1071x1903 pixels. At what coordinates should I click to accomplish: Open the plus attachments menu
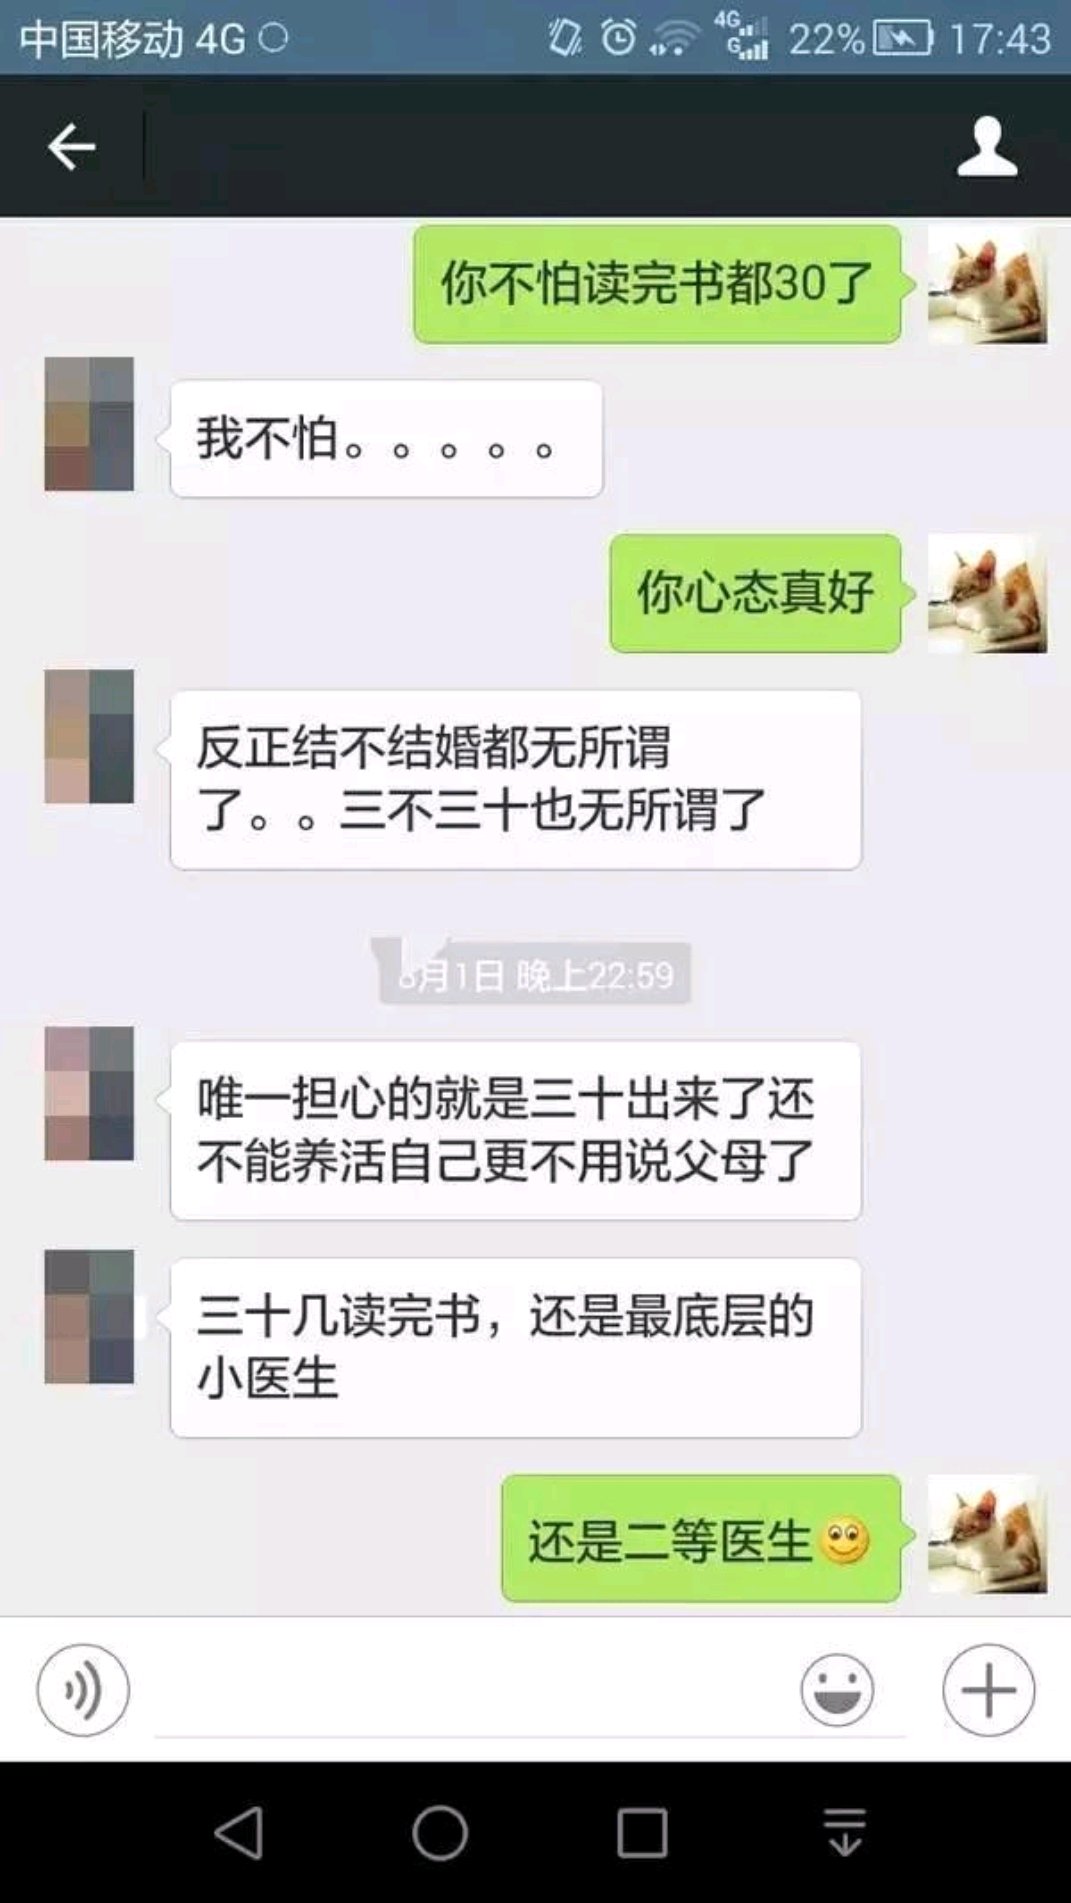(989, 1690)
